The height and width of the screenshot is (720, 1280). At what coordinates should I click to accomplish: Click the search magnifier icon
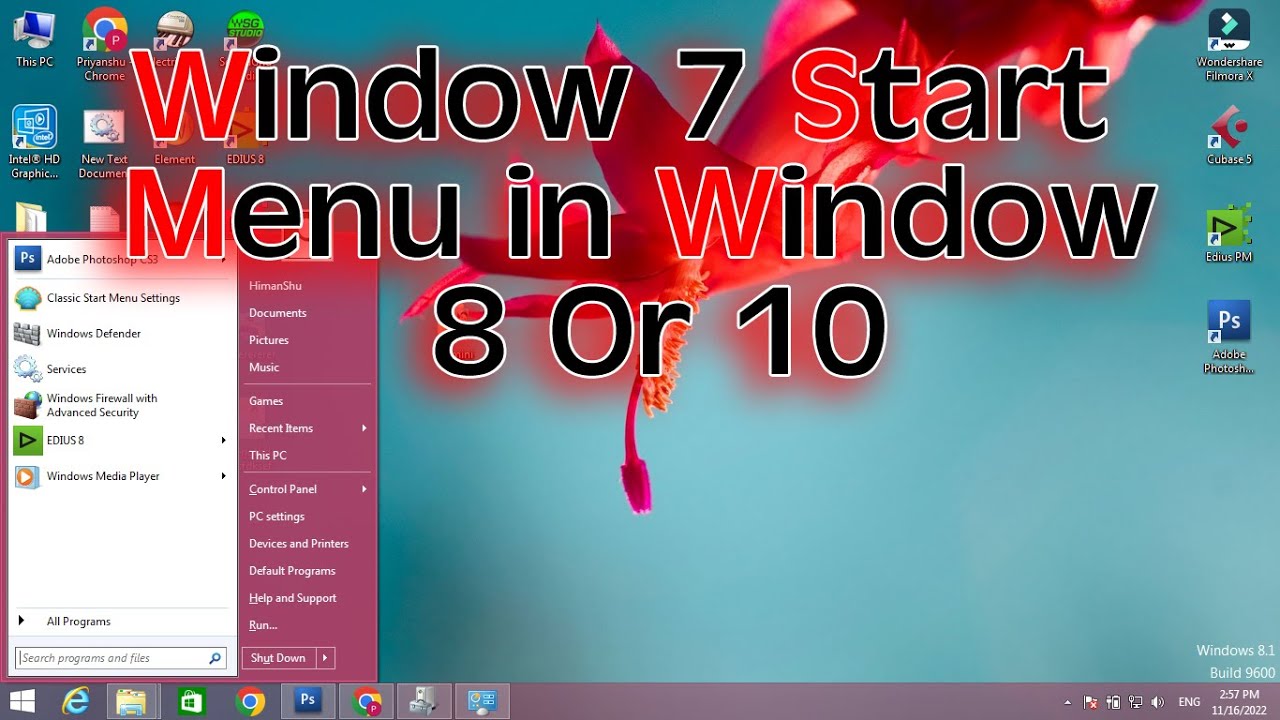215,658
